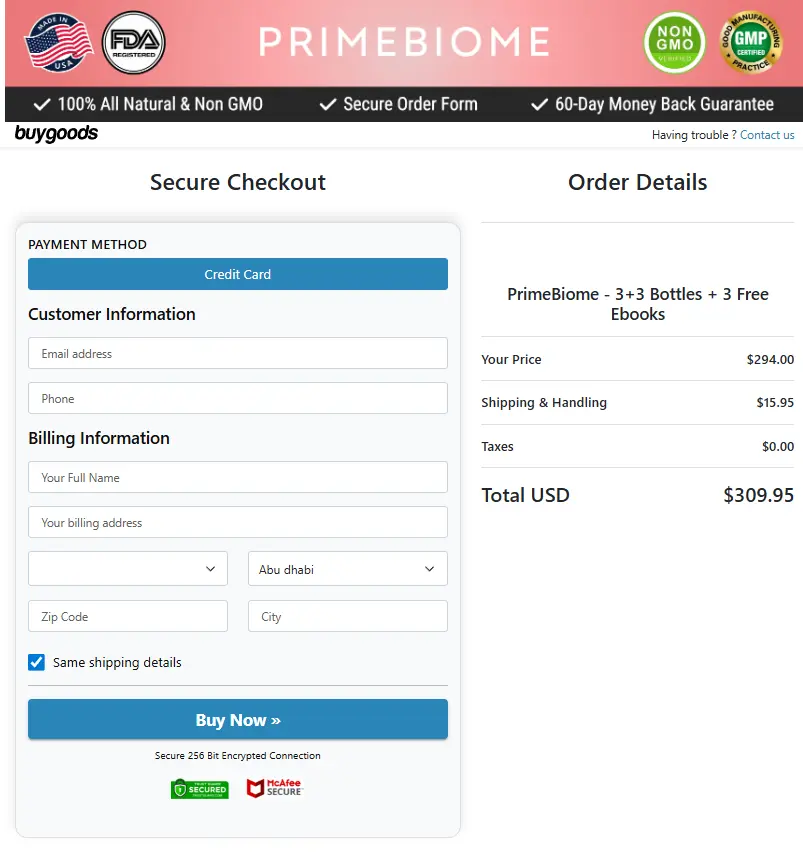Screen dimensions: 803x853
Task: Click the Trust Guard Secured seal
Action: [x=199, y=788]
